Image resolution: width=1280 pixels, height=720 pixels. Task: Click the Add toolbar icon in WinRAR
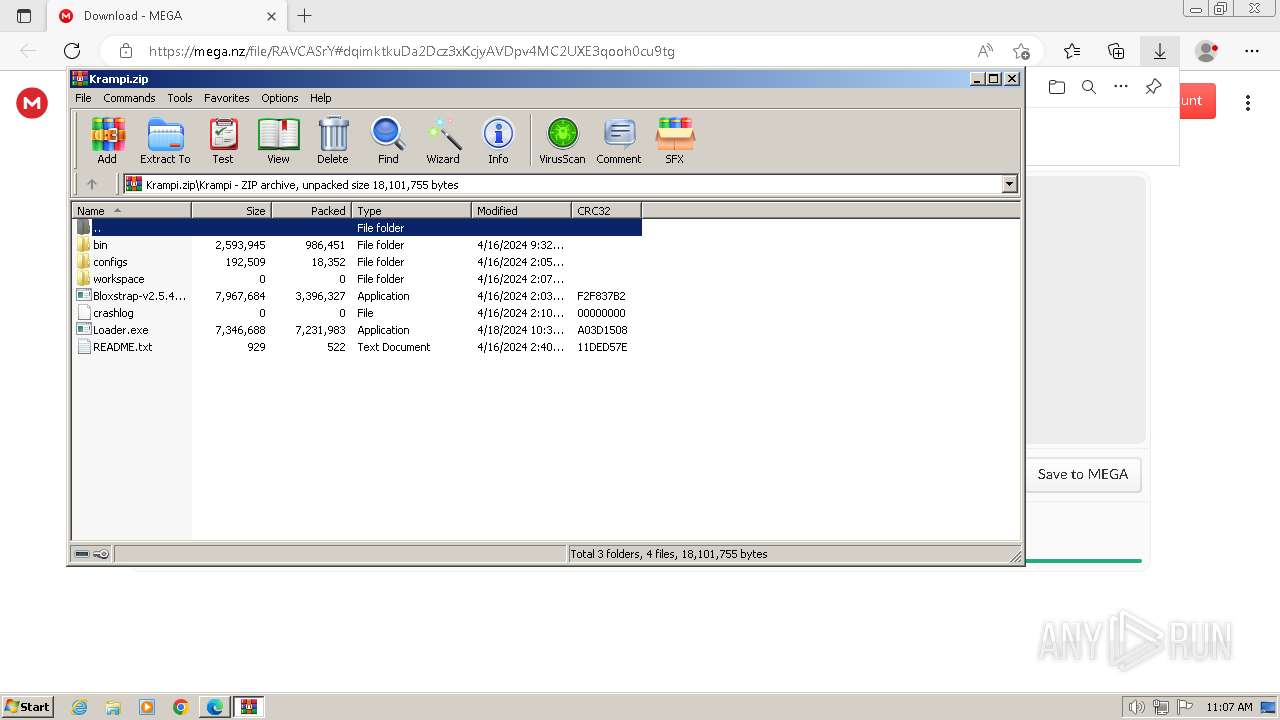[107, 140]
